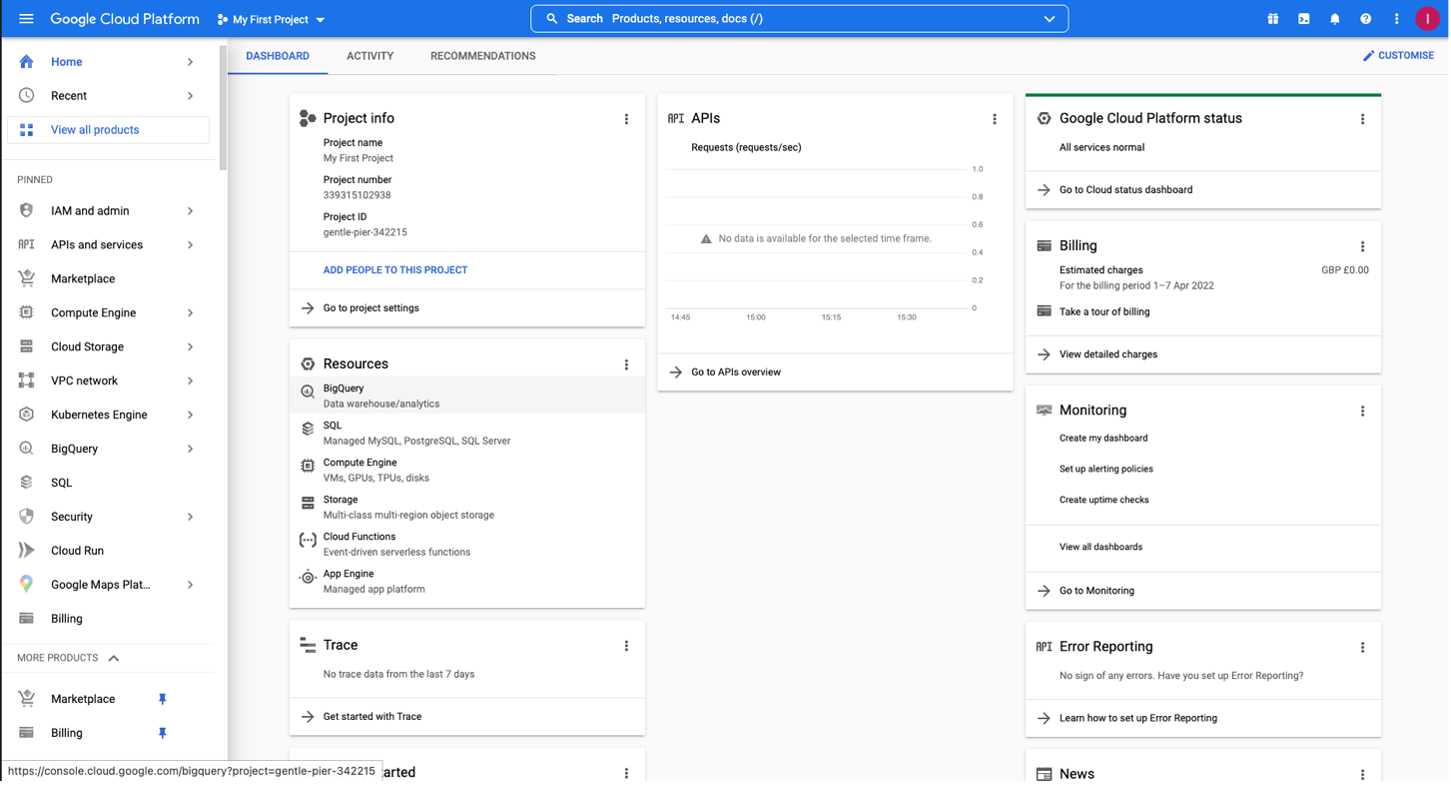The image size is (1451, 785).
Task: Click Add People to This Project
Action: tap(395, 270)
